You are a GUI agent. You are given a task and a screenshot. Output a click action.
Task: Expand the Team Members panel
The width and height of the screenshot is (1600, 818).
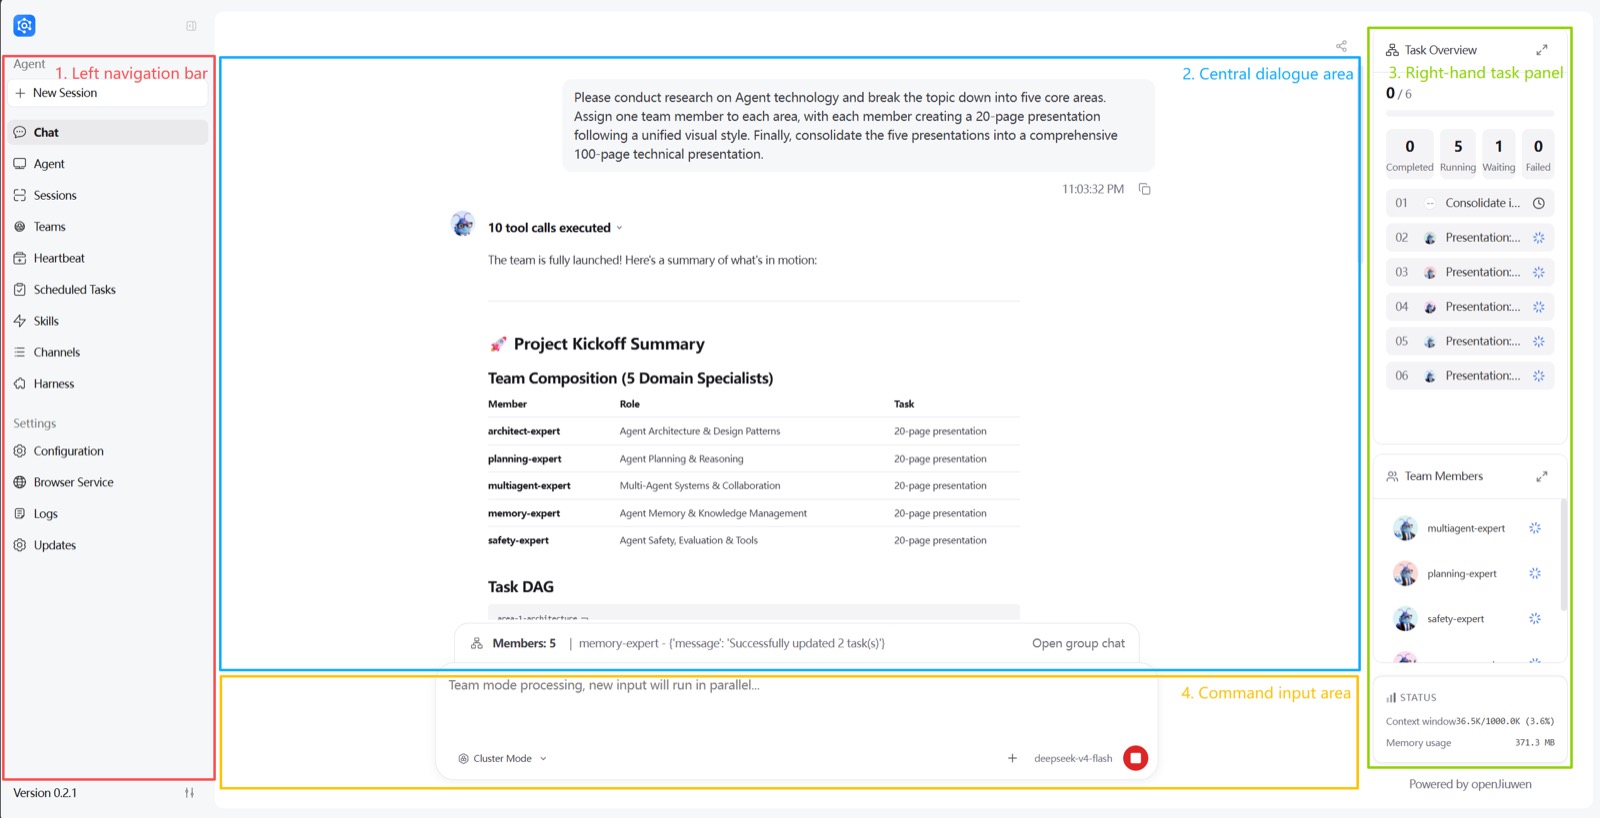tap(1542, 477)
